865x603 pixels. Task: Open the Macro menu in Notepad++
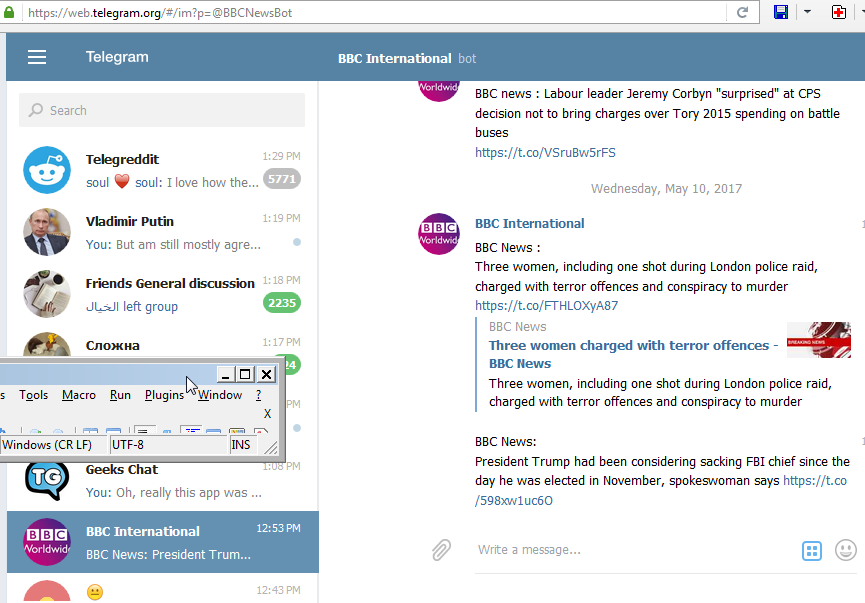(x=79, y=395)
